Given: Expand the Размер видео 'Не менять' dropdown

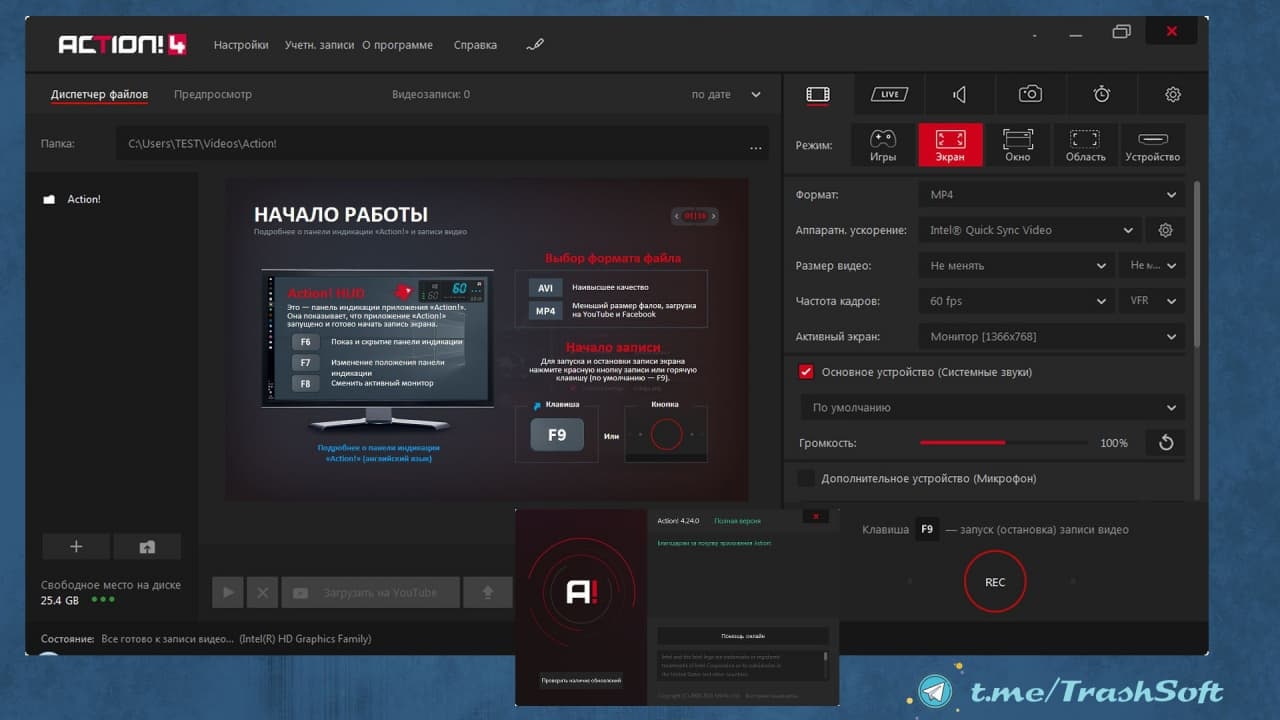Looking at the screenshot, I should (x=1016, y=266).
